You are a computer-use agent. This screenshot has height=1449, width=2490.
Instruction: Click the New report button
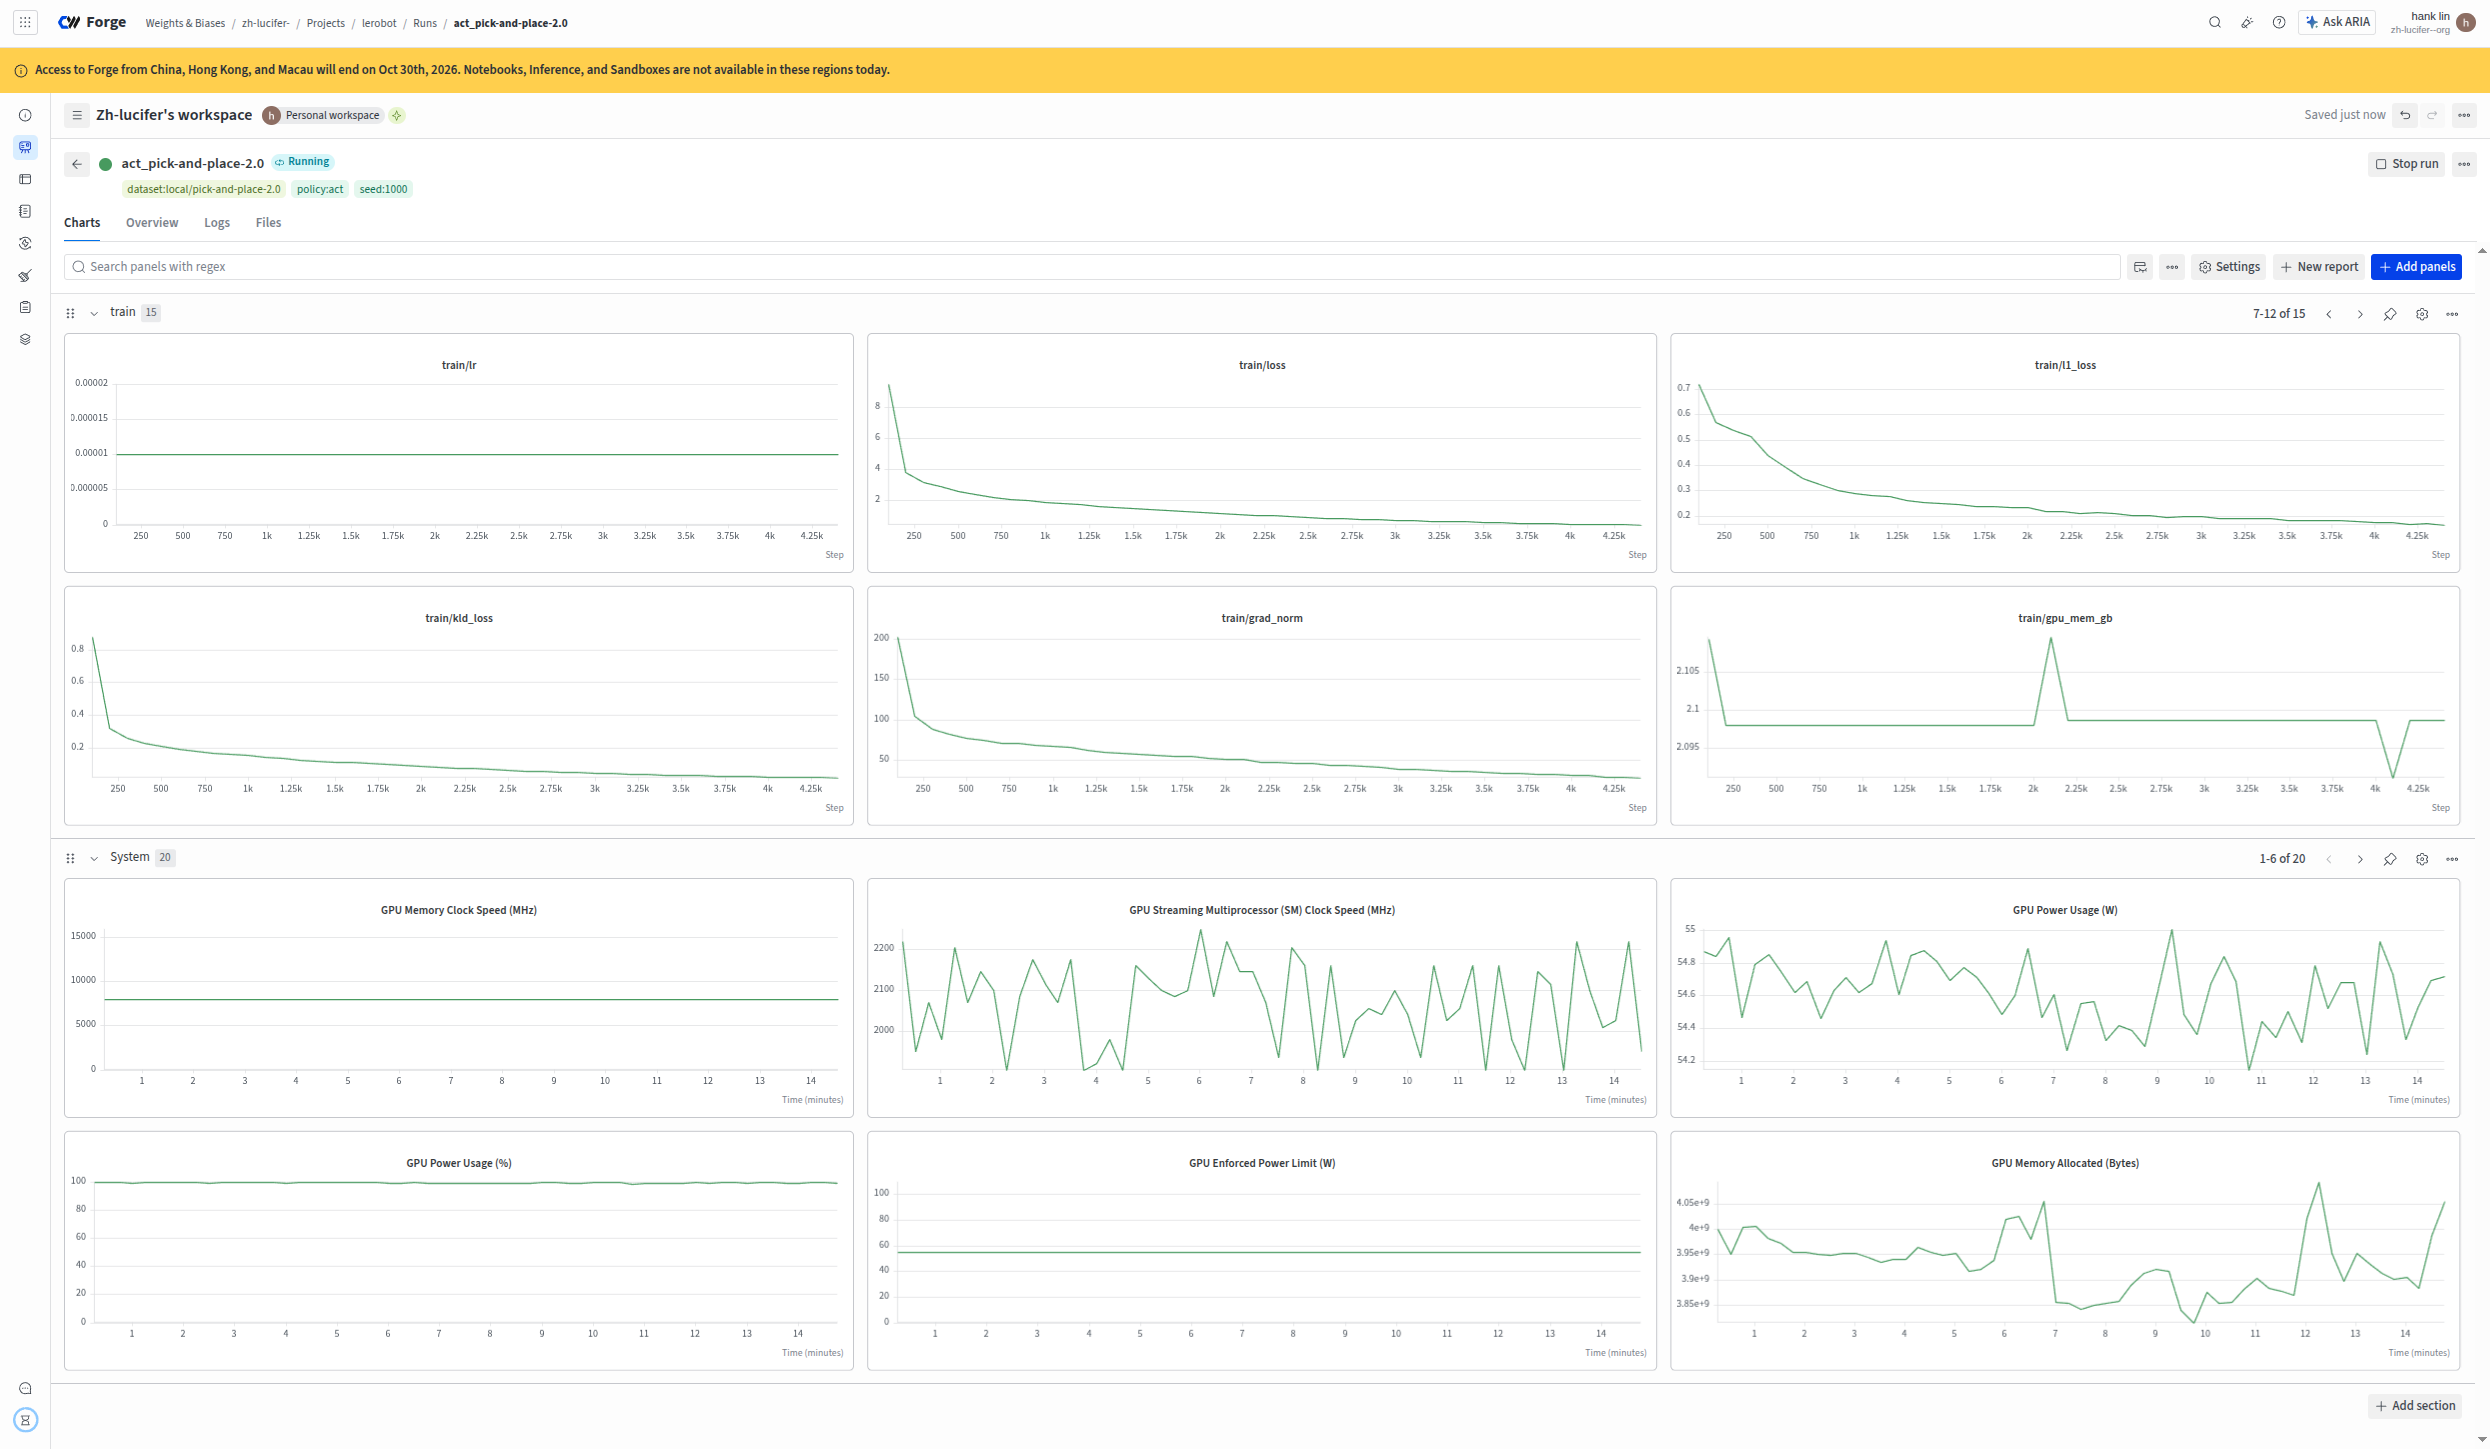point(2318,267)
